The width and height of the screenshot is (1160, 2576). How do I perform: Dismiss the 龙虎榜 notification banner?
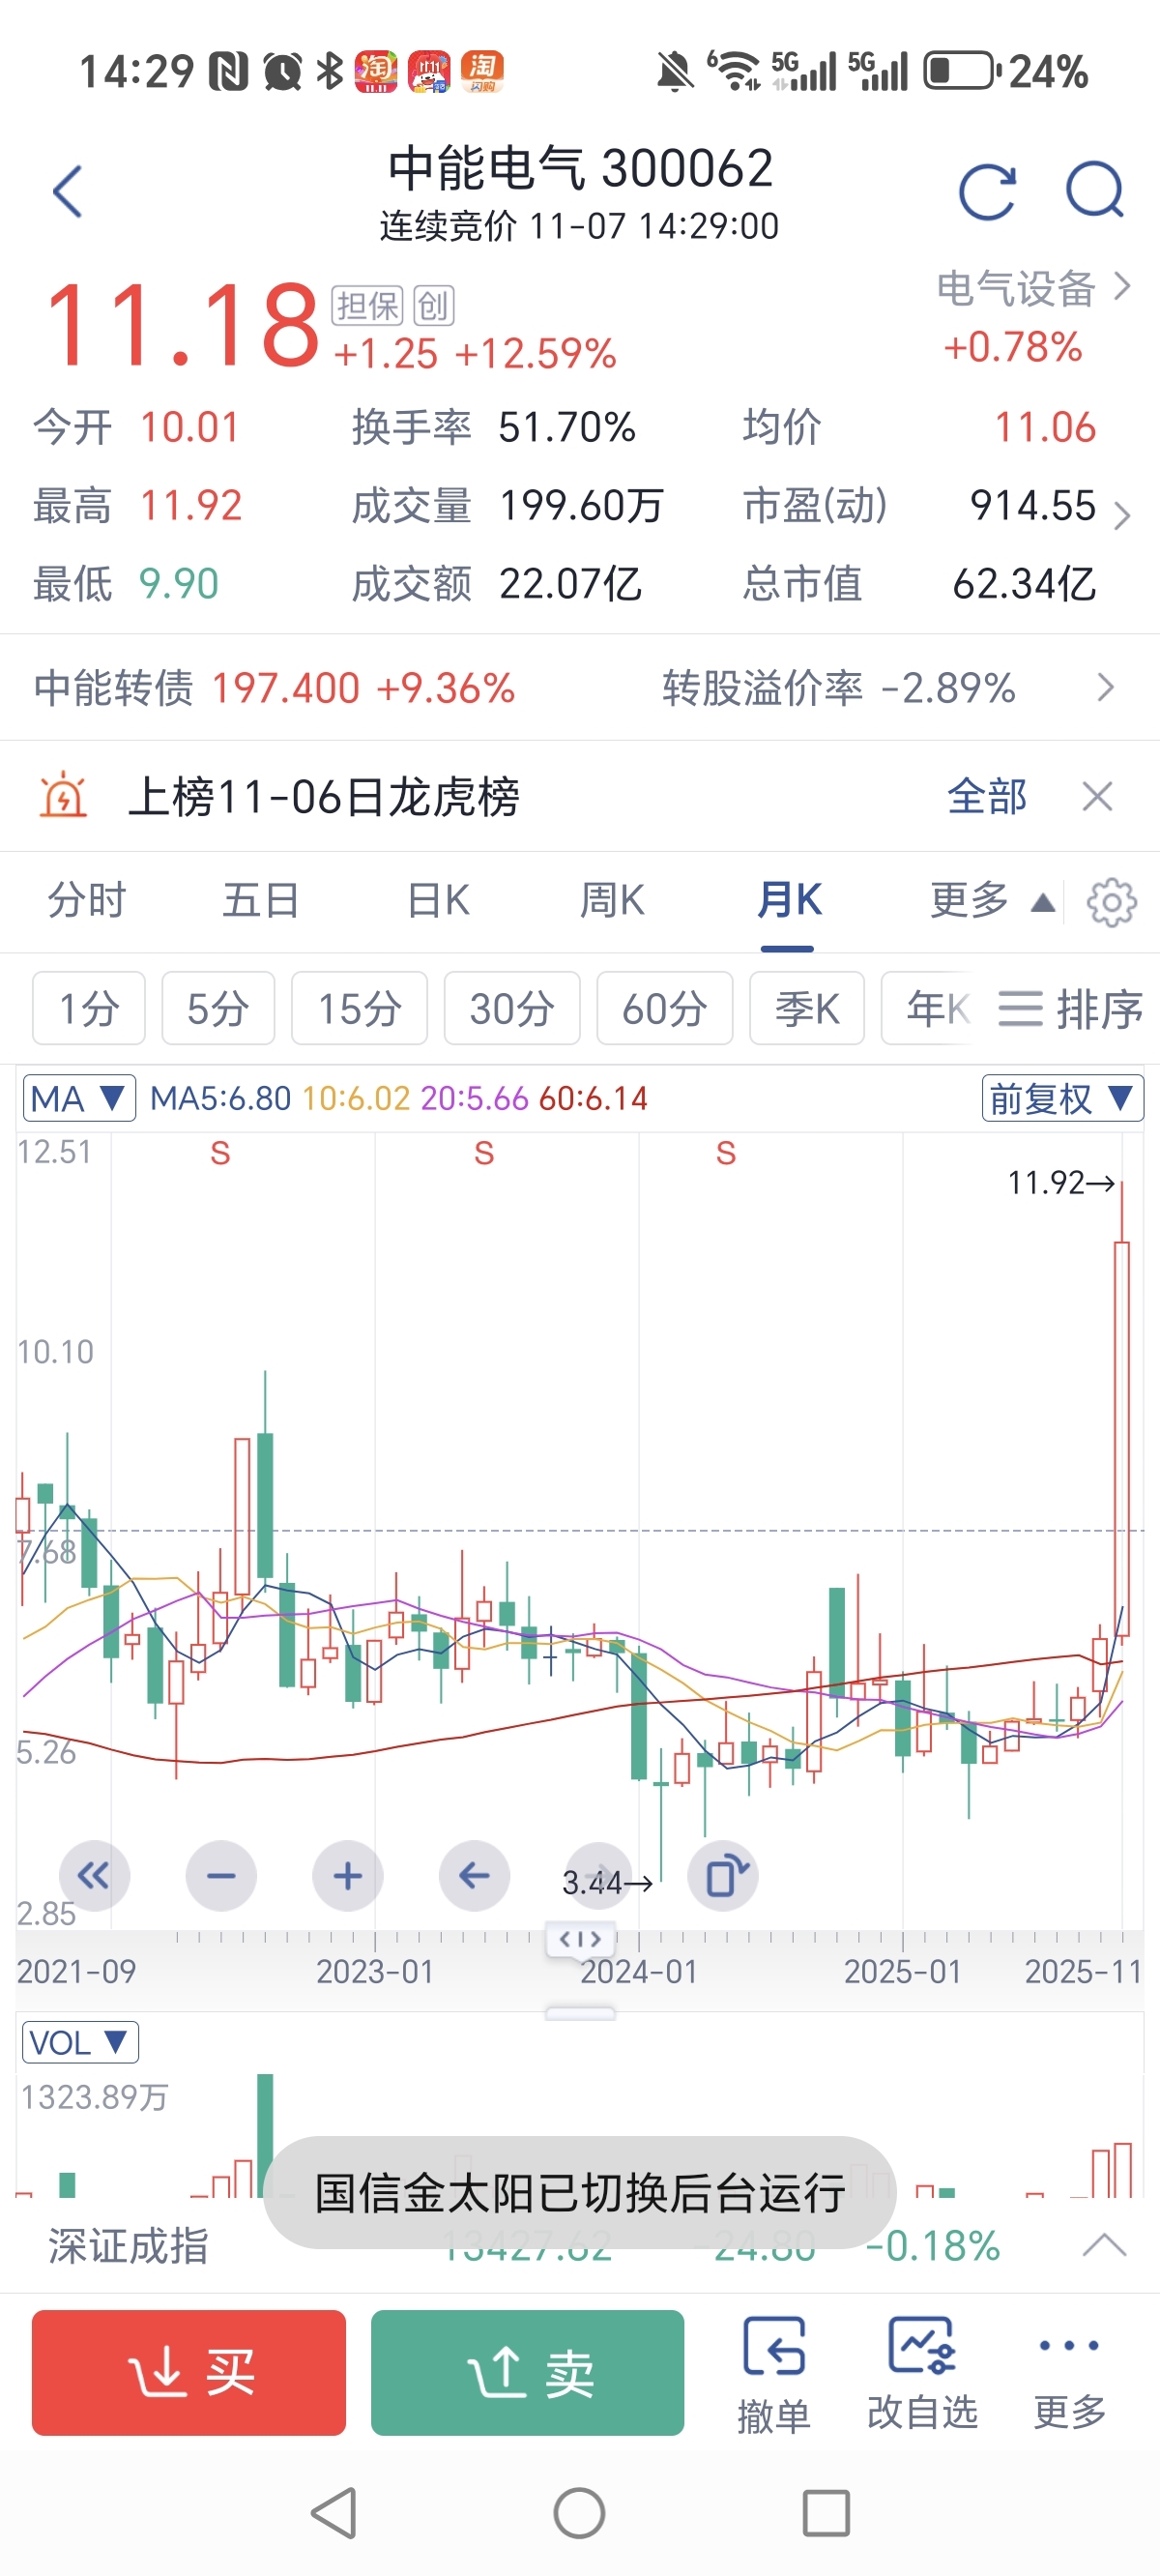click(1097, 797)
